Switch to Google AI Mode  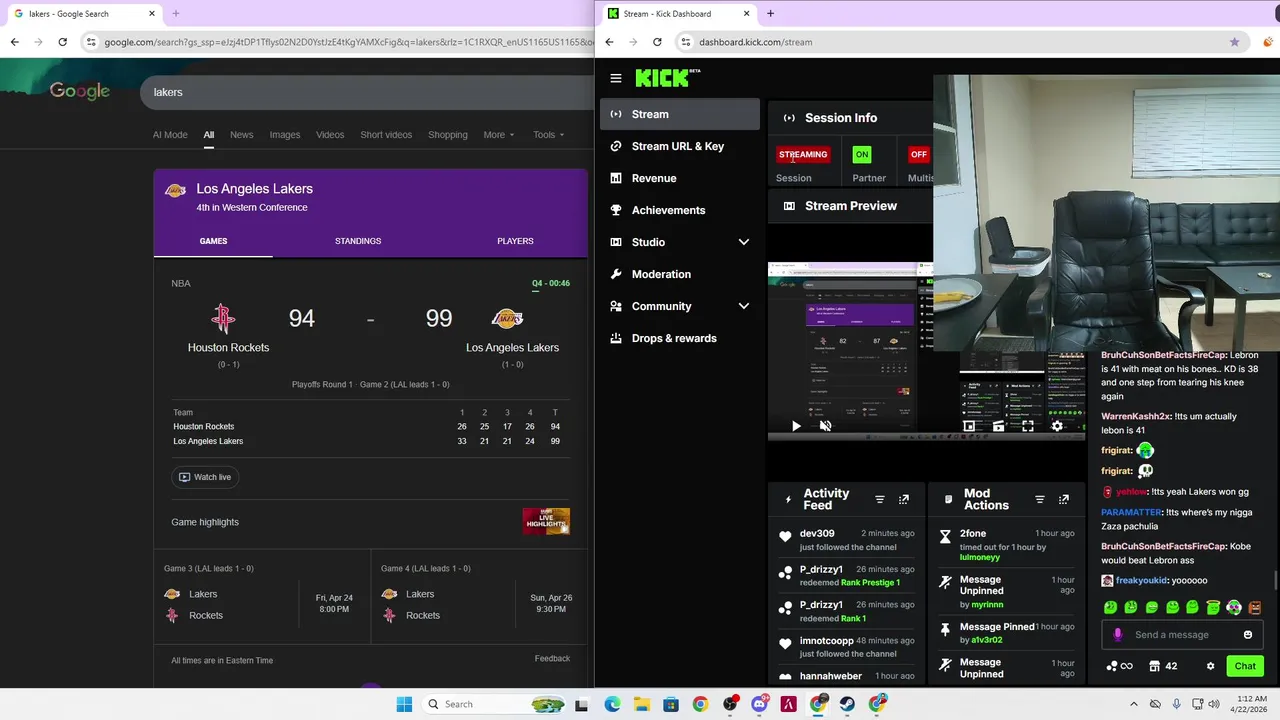click(170, 135)
